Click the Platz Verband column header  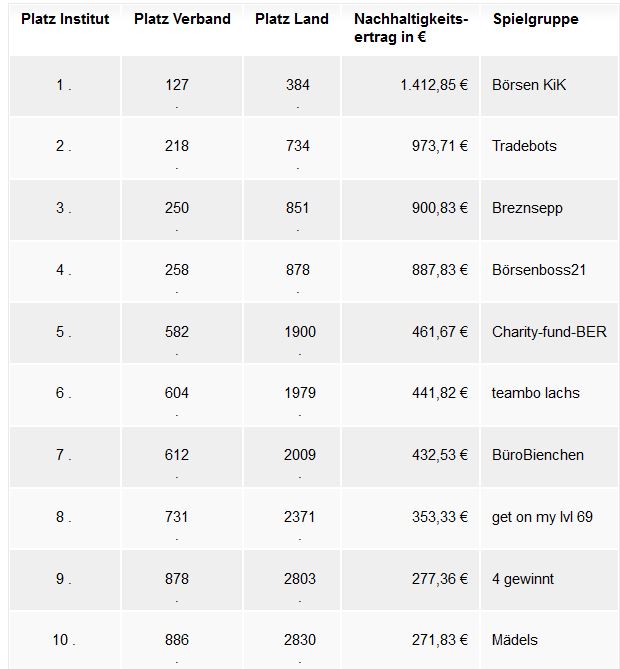point(182,19)
